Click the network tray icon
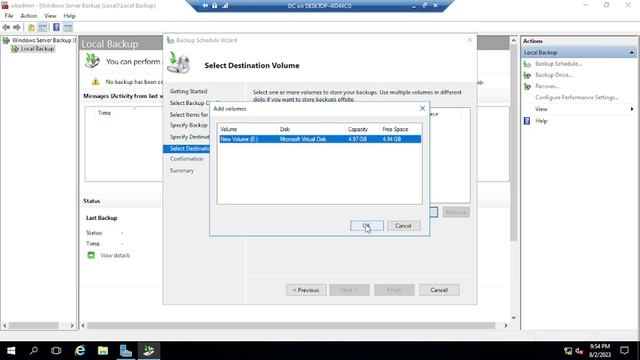 coord(568,351)
